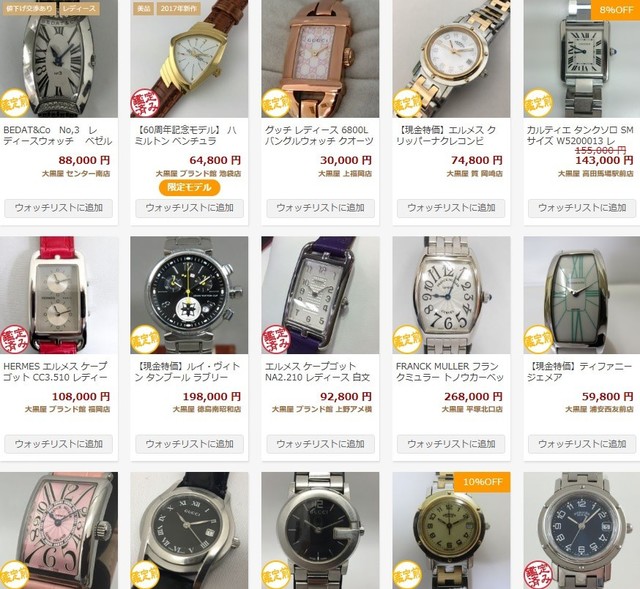Add BEDAT&Co No.3 watch to watchlist
Image resolution: width=640 pixels, height=589 pixels.
58,208
